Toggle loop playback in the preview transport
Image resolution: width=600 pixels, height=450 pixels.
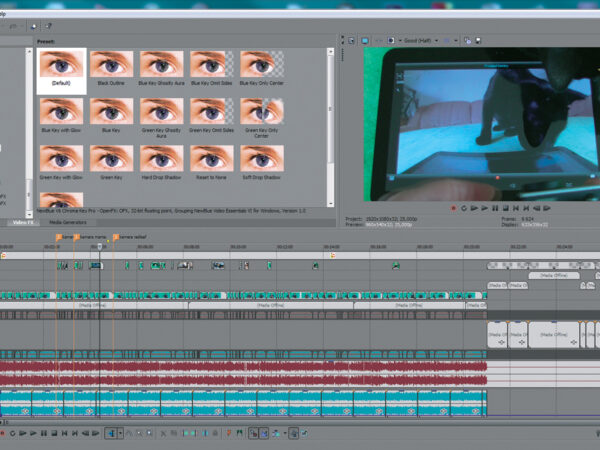462,208
